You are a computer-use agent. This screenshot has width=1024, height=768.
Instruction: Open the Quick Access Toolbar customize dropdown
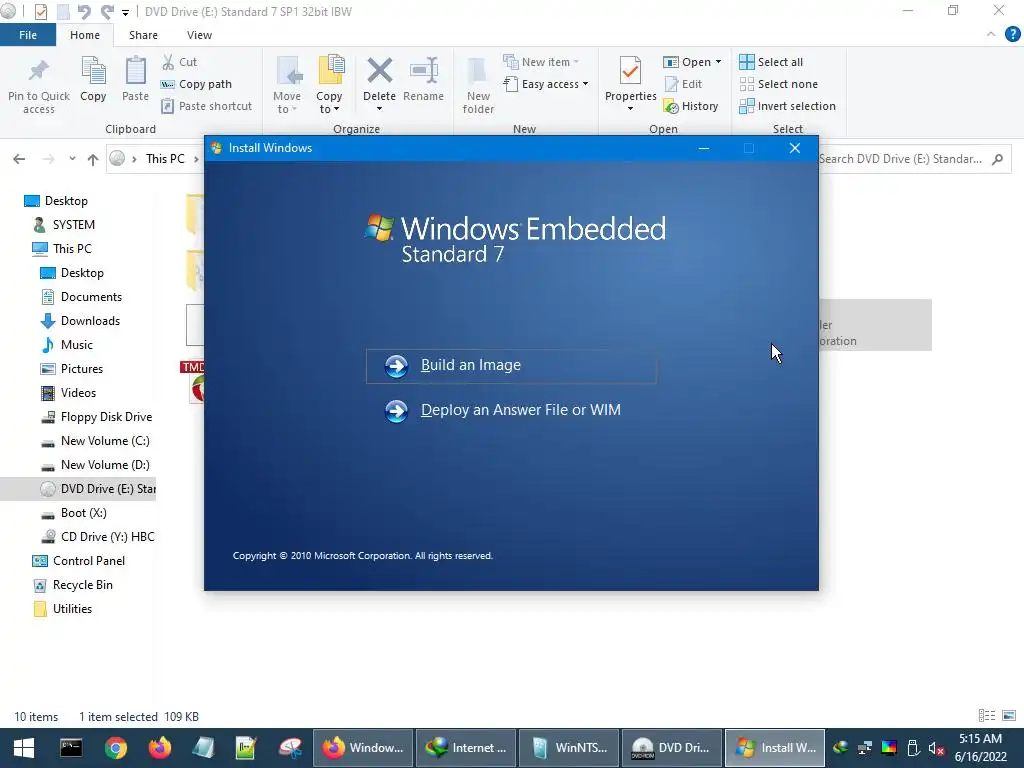coord(125,12)
